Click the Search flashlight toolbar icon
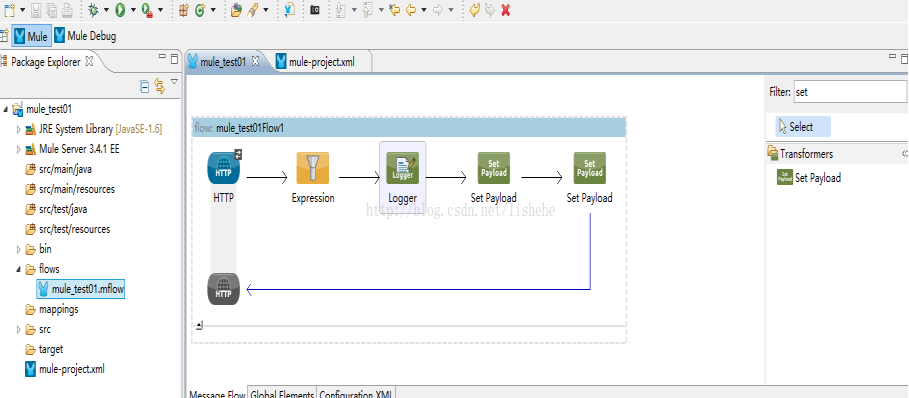This screenshot has height=398, width=909. pyautogui.click(x=253, y=10)
